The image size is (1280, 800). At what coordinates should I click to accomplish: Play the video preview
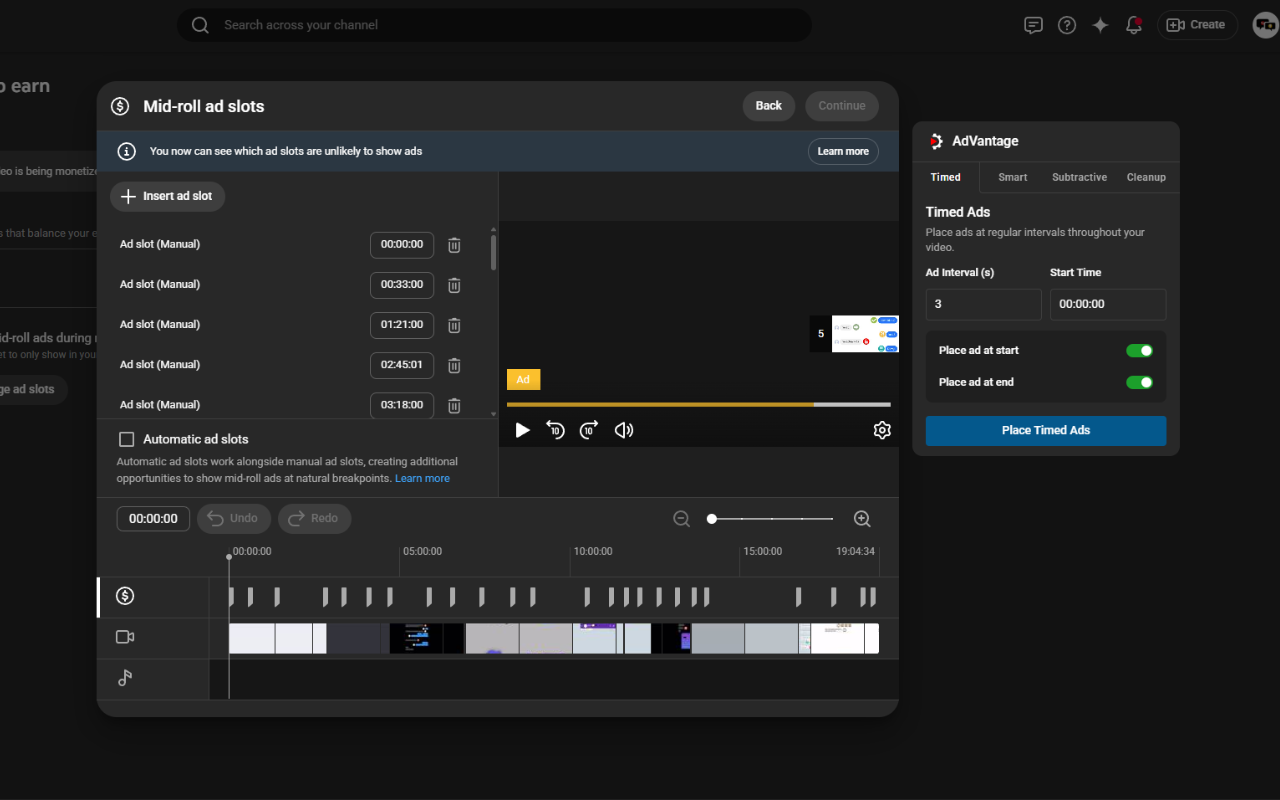pyautogui.click(x=522, y=430)
